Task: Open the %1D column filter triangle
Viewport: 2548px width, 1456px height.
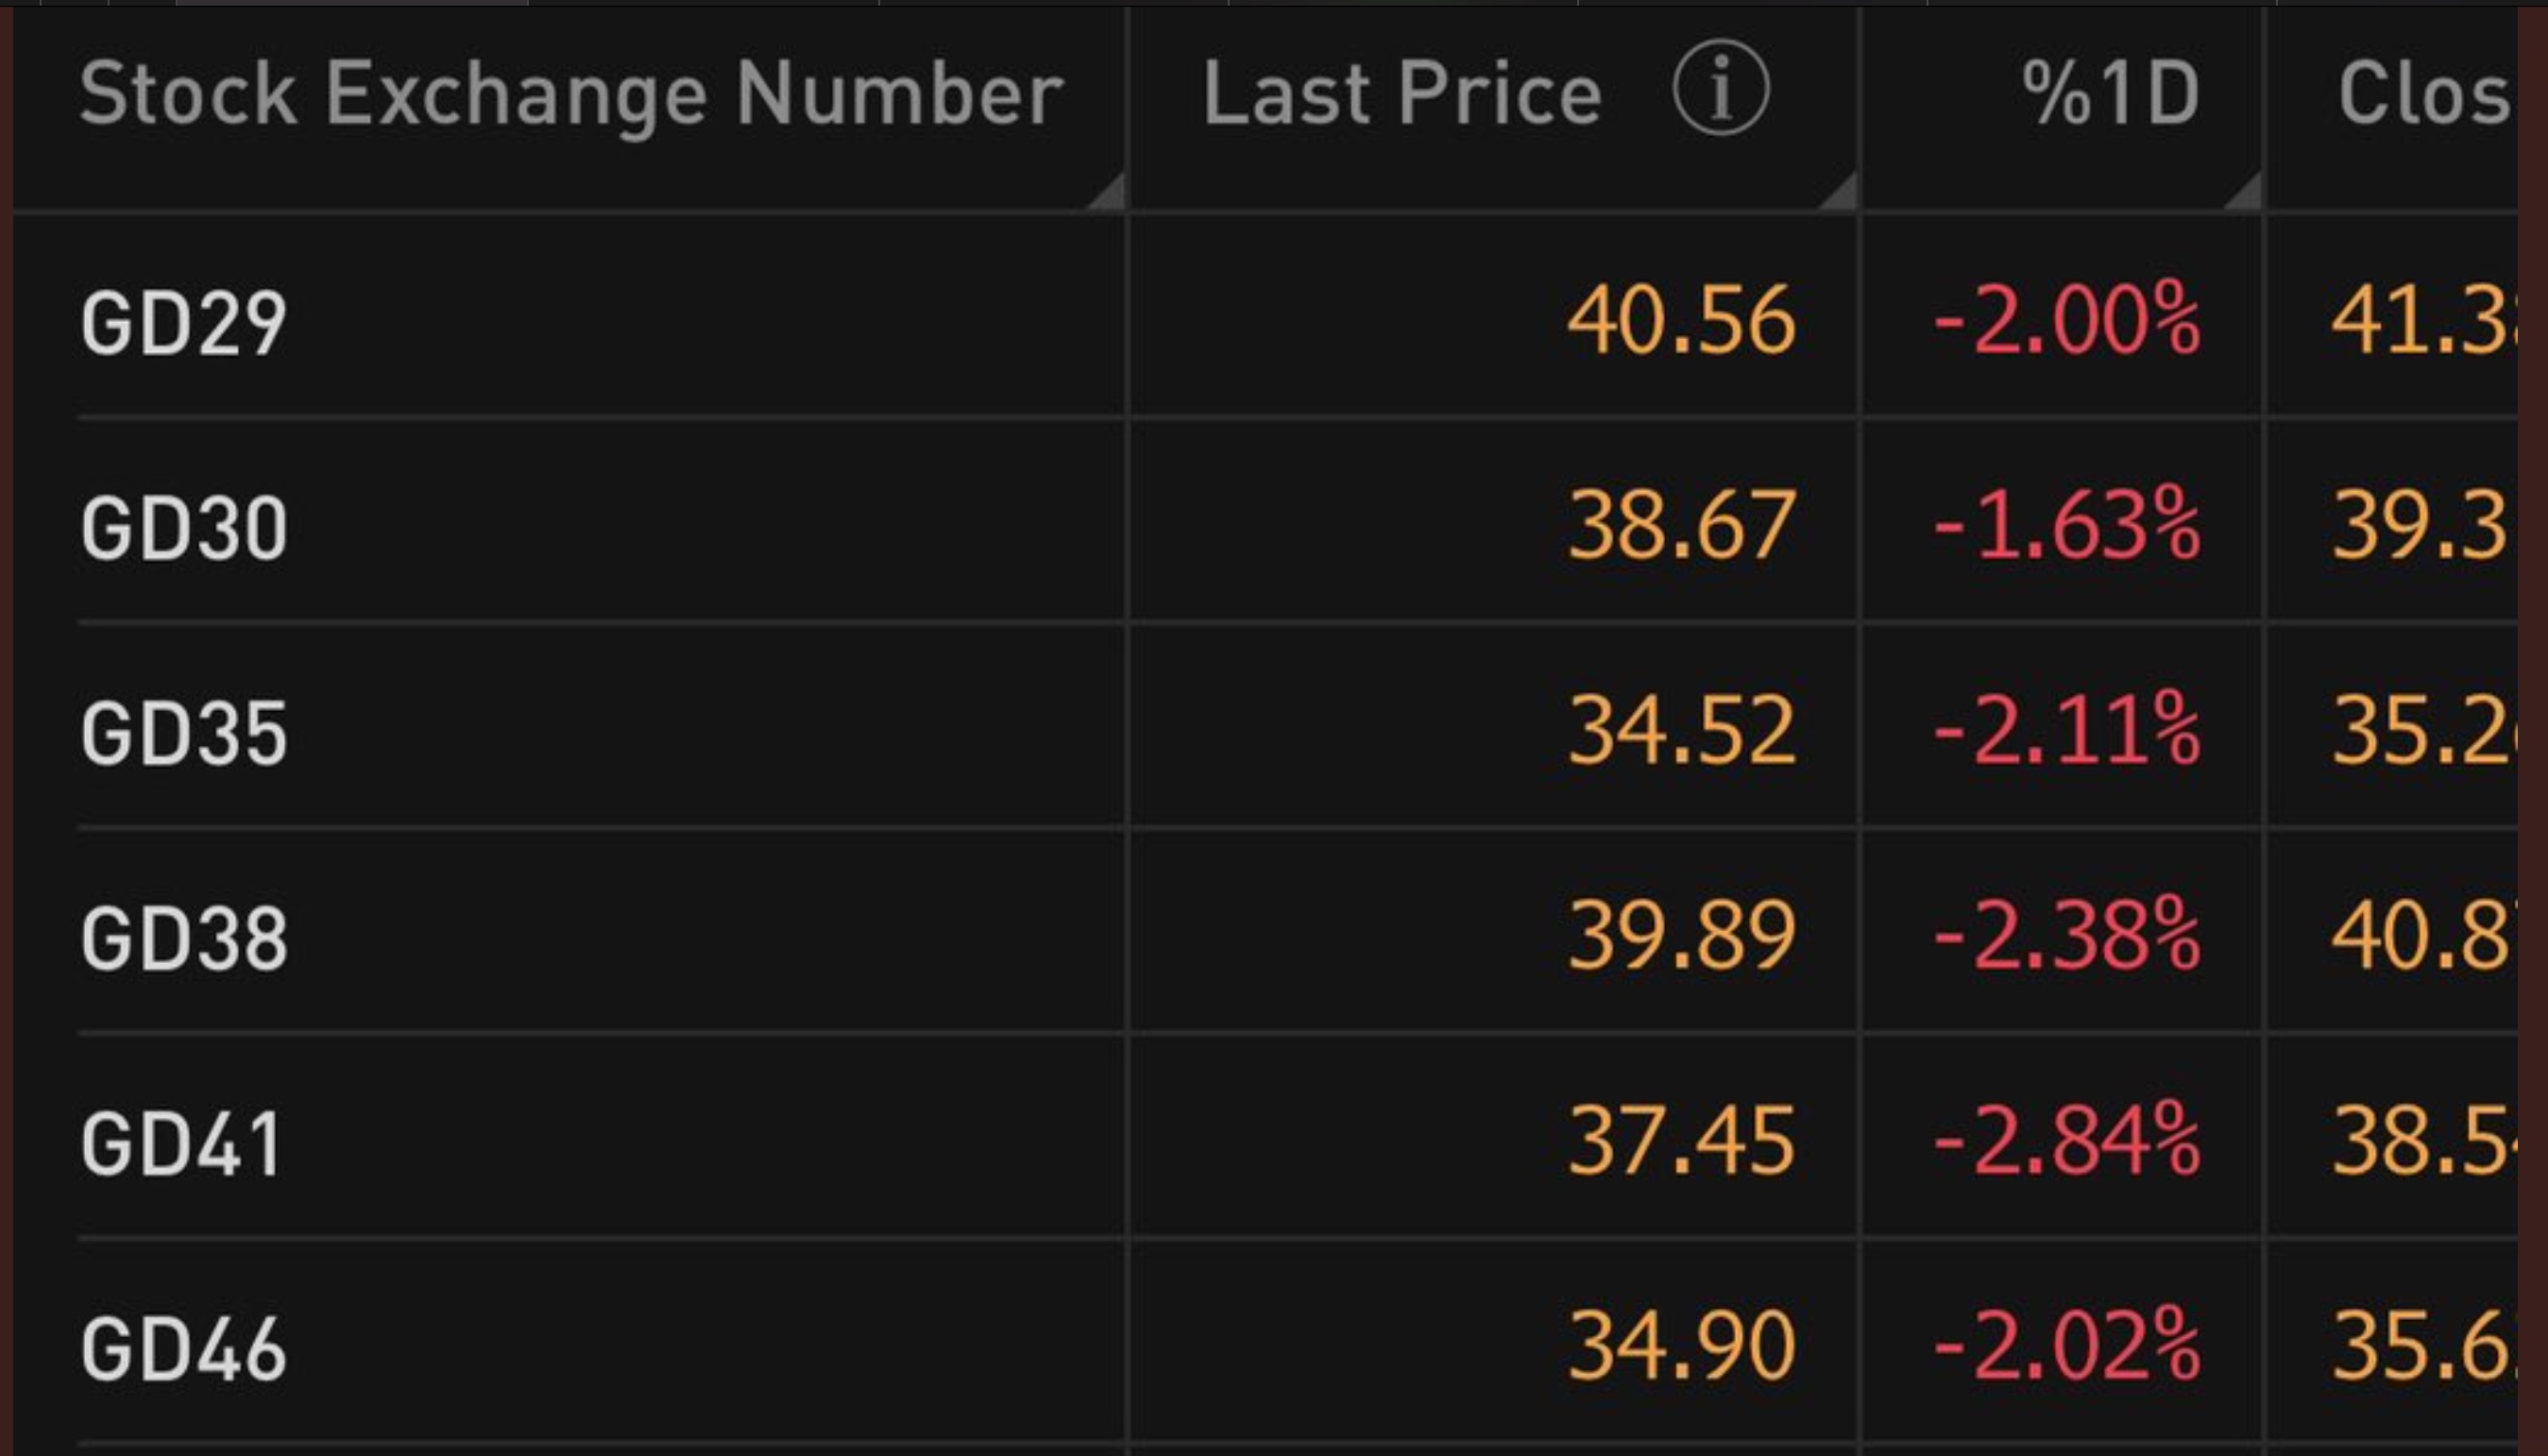Action: (x=2242, y=191)
